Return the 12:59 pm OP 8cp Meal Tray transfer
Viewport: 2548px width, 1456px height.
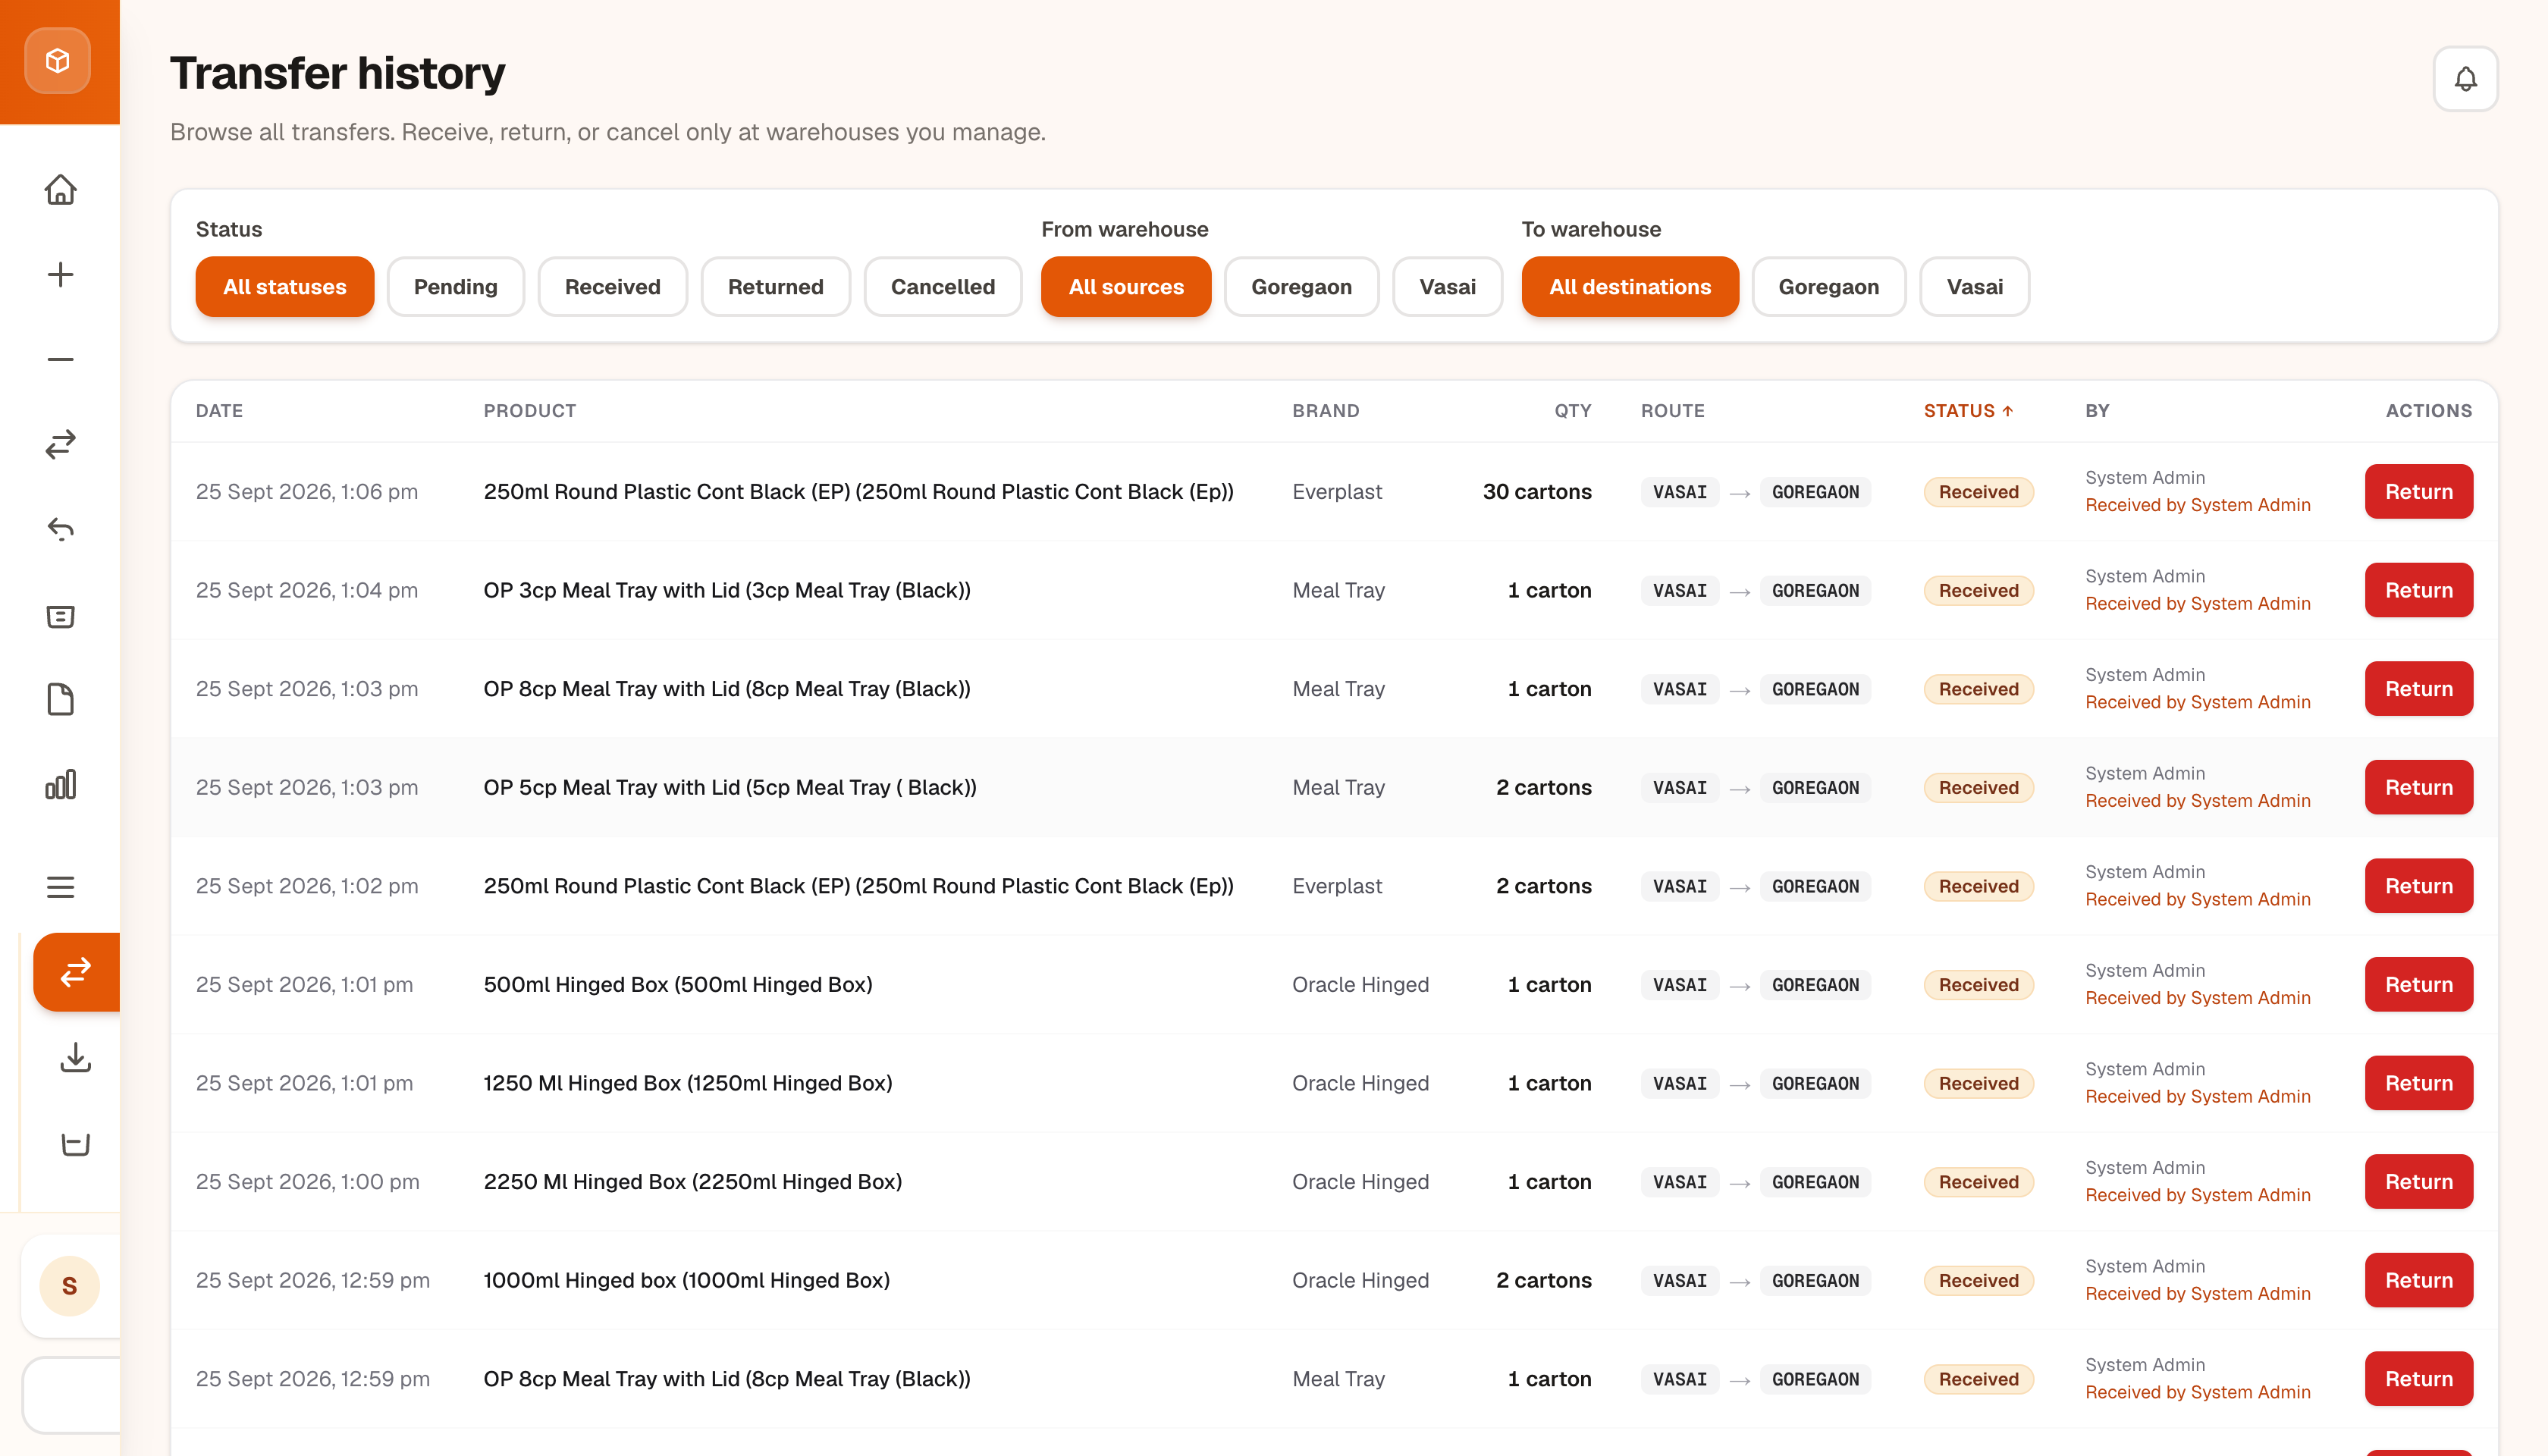pyautogui.click(x=2419, y=1379)
